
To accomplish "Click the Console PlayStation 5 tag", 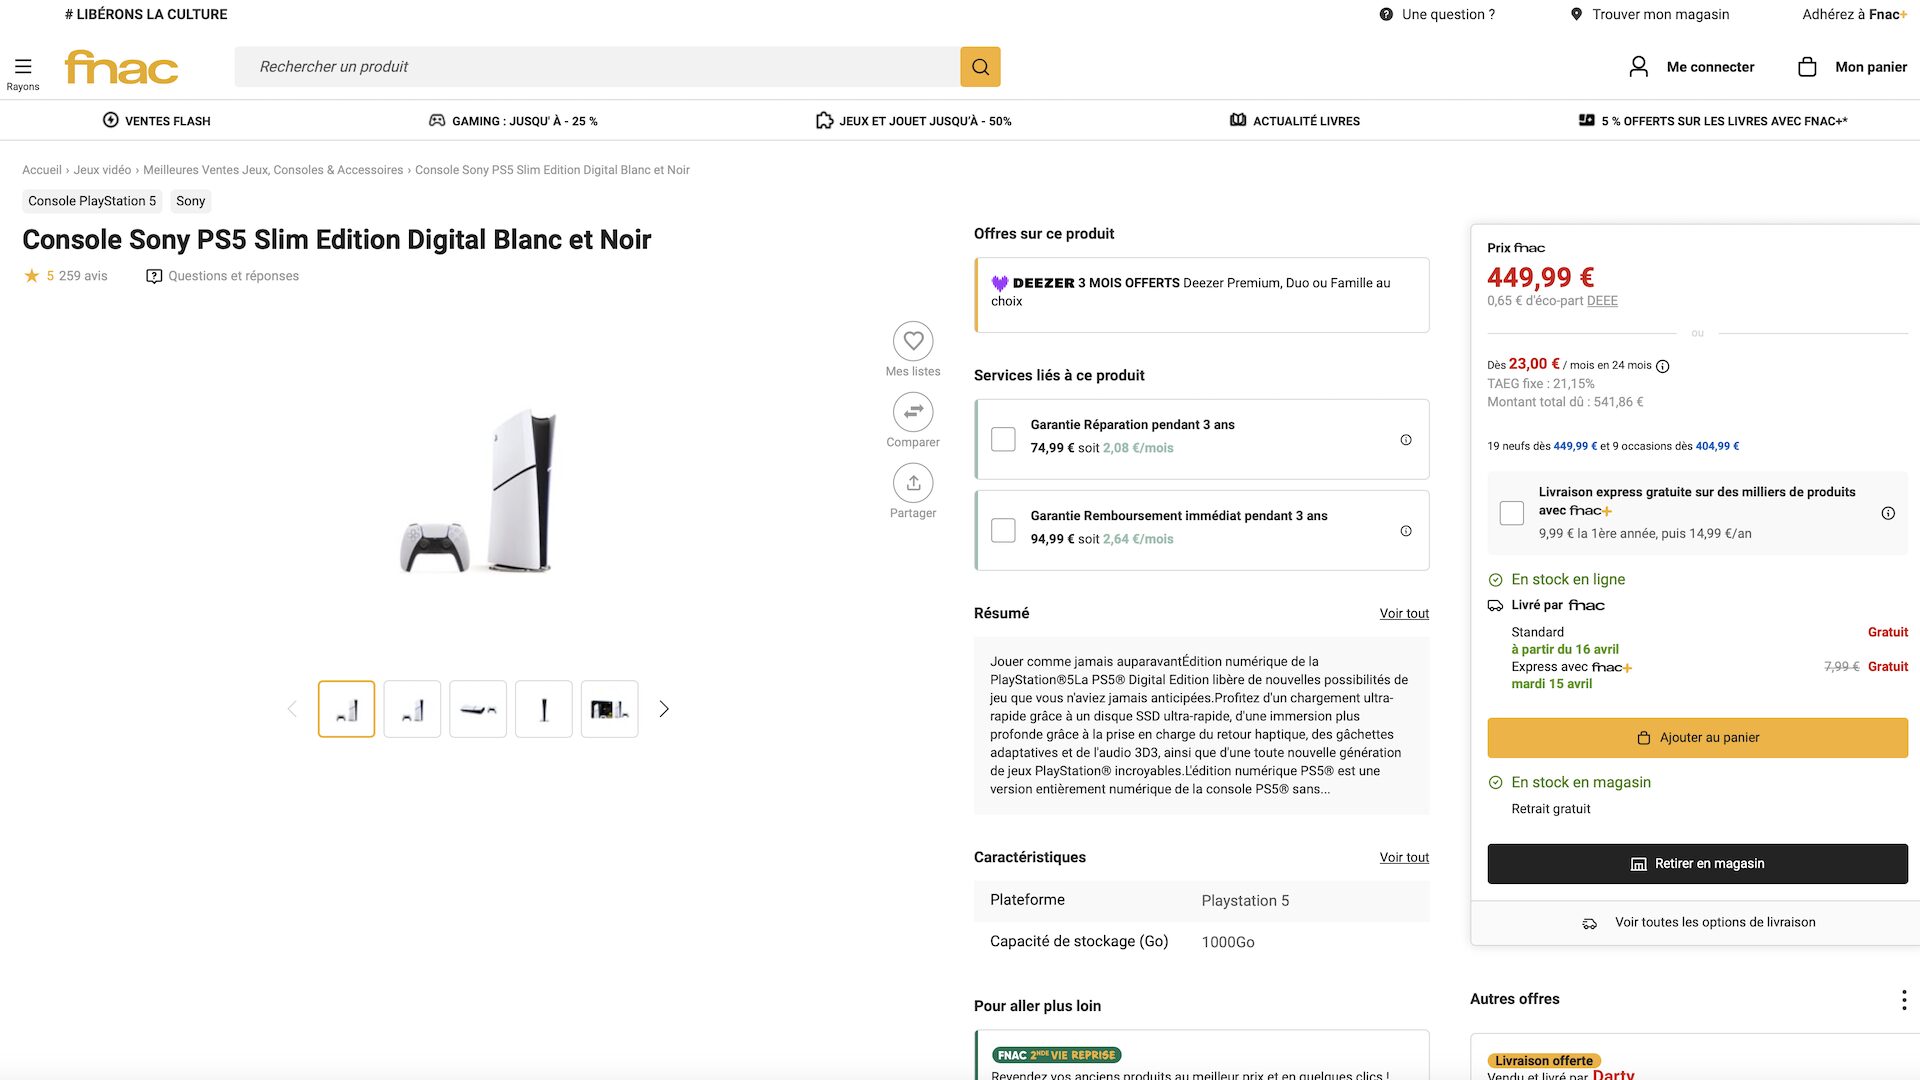I will [x=92, y=201].
